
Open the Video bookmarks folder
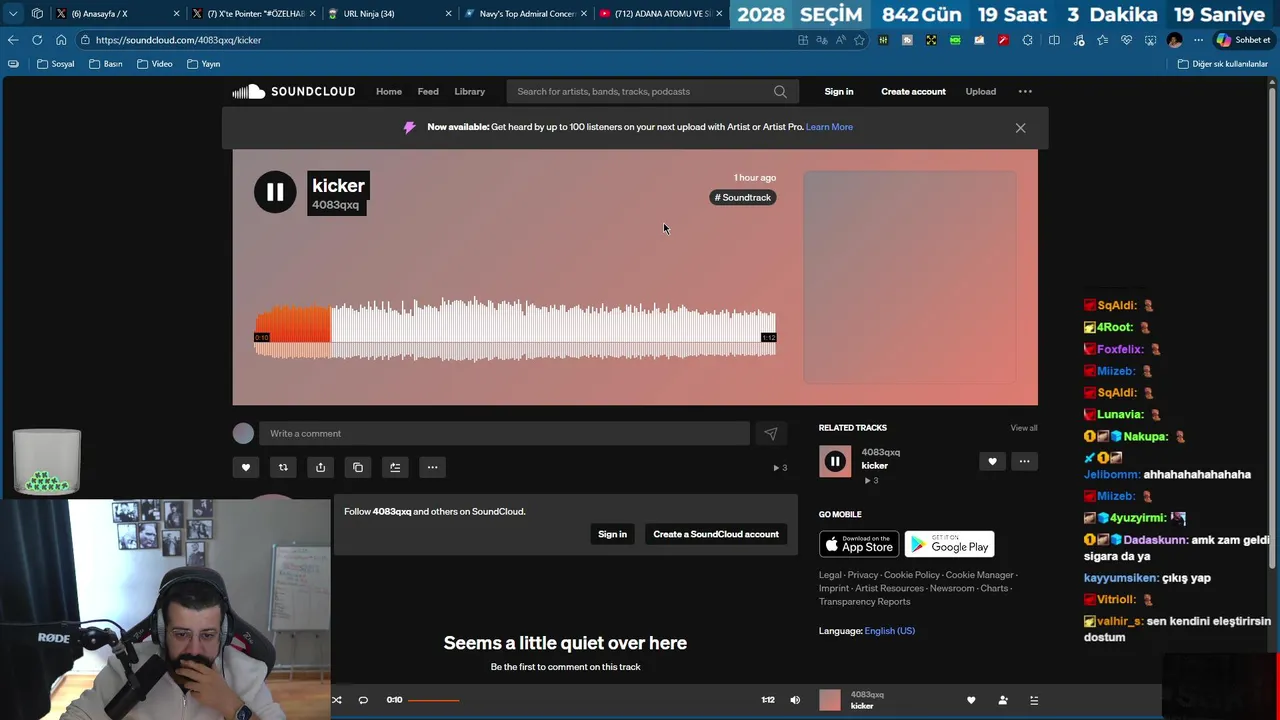(x=155, y=64)
